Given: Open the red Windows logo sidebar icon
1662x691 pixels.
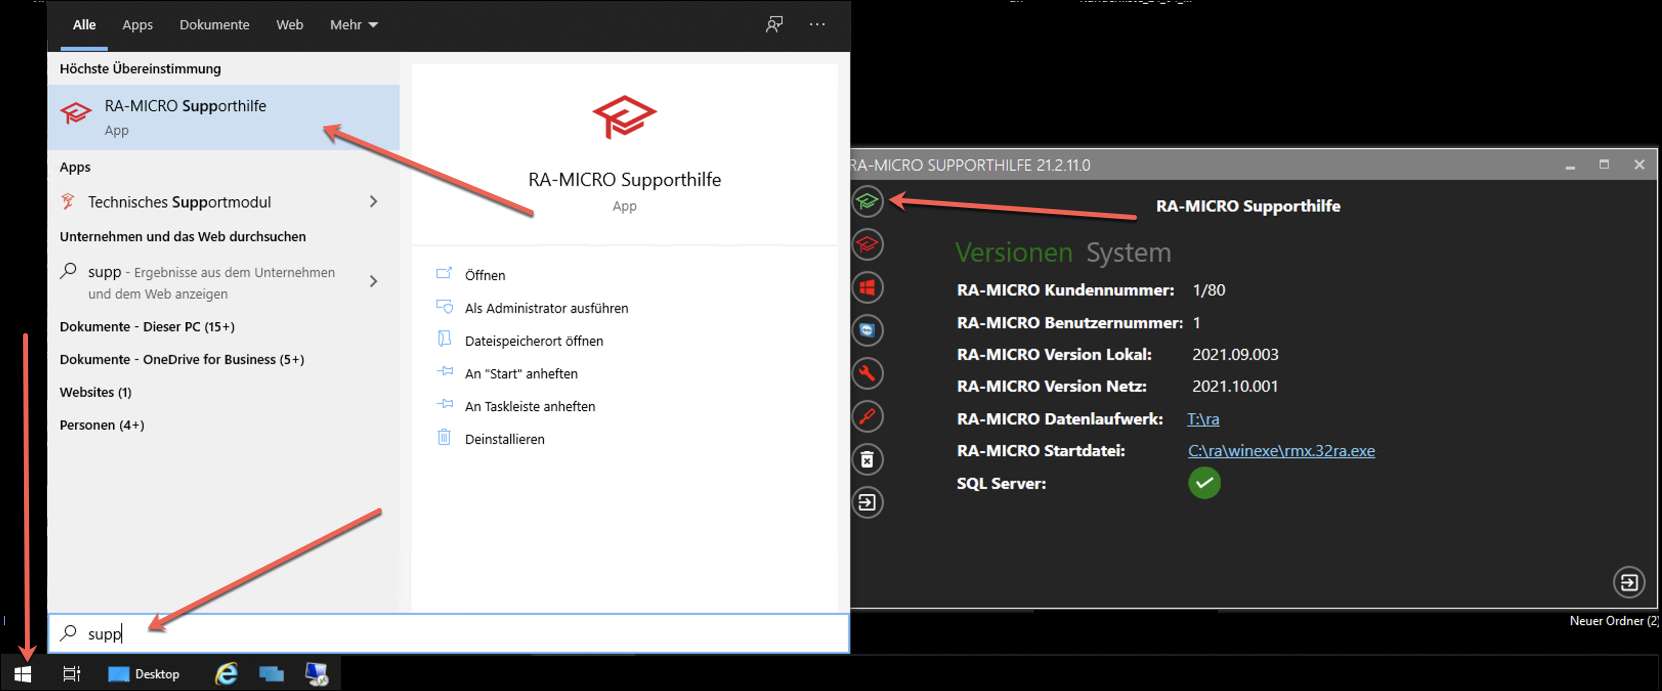Looking at the screenshot, I should pos(867,288).
